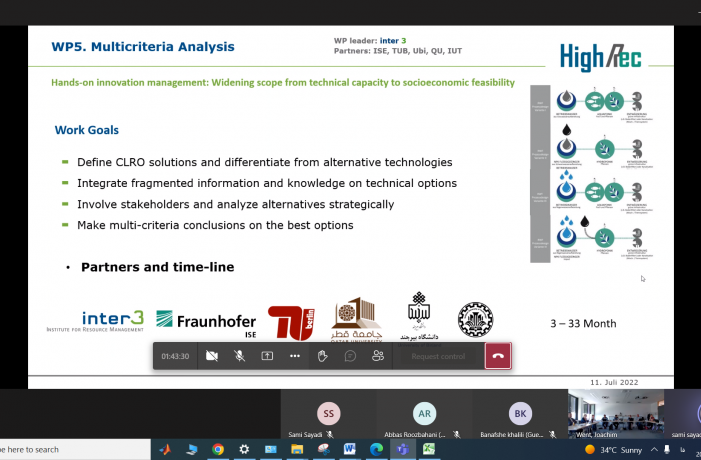
Task: Click the University of Birjand logo on the slide
Action: [419, 318]
